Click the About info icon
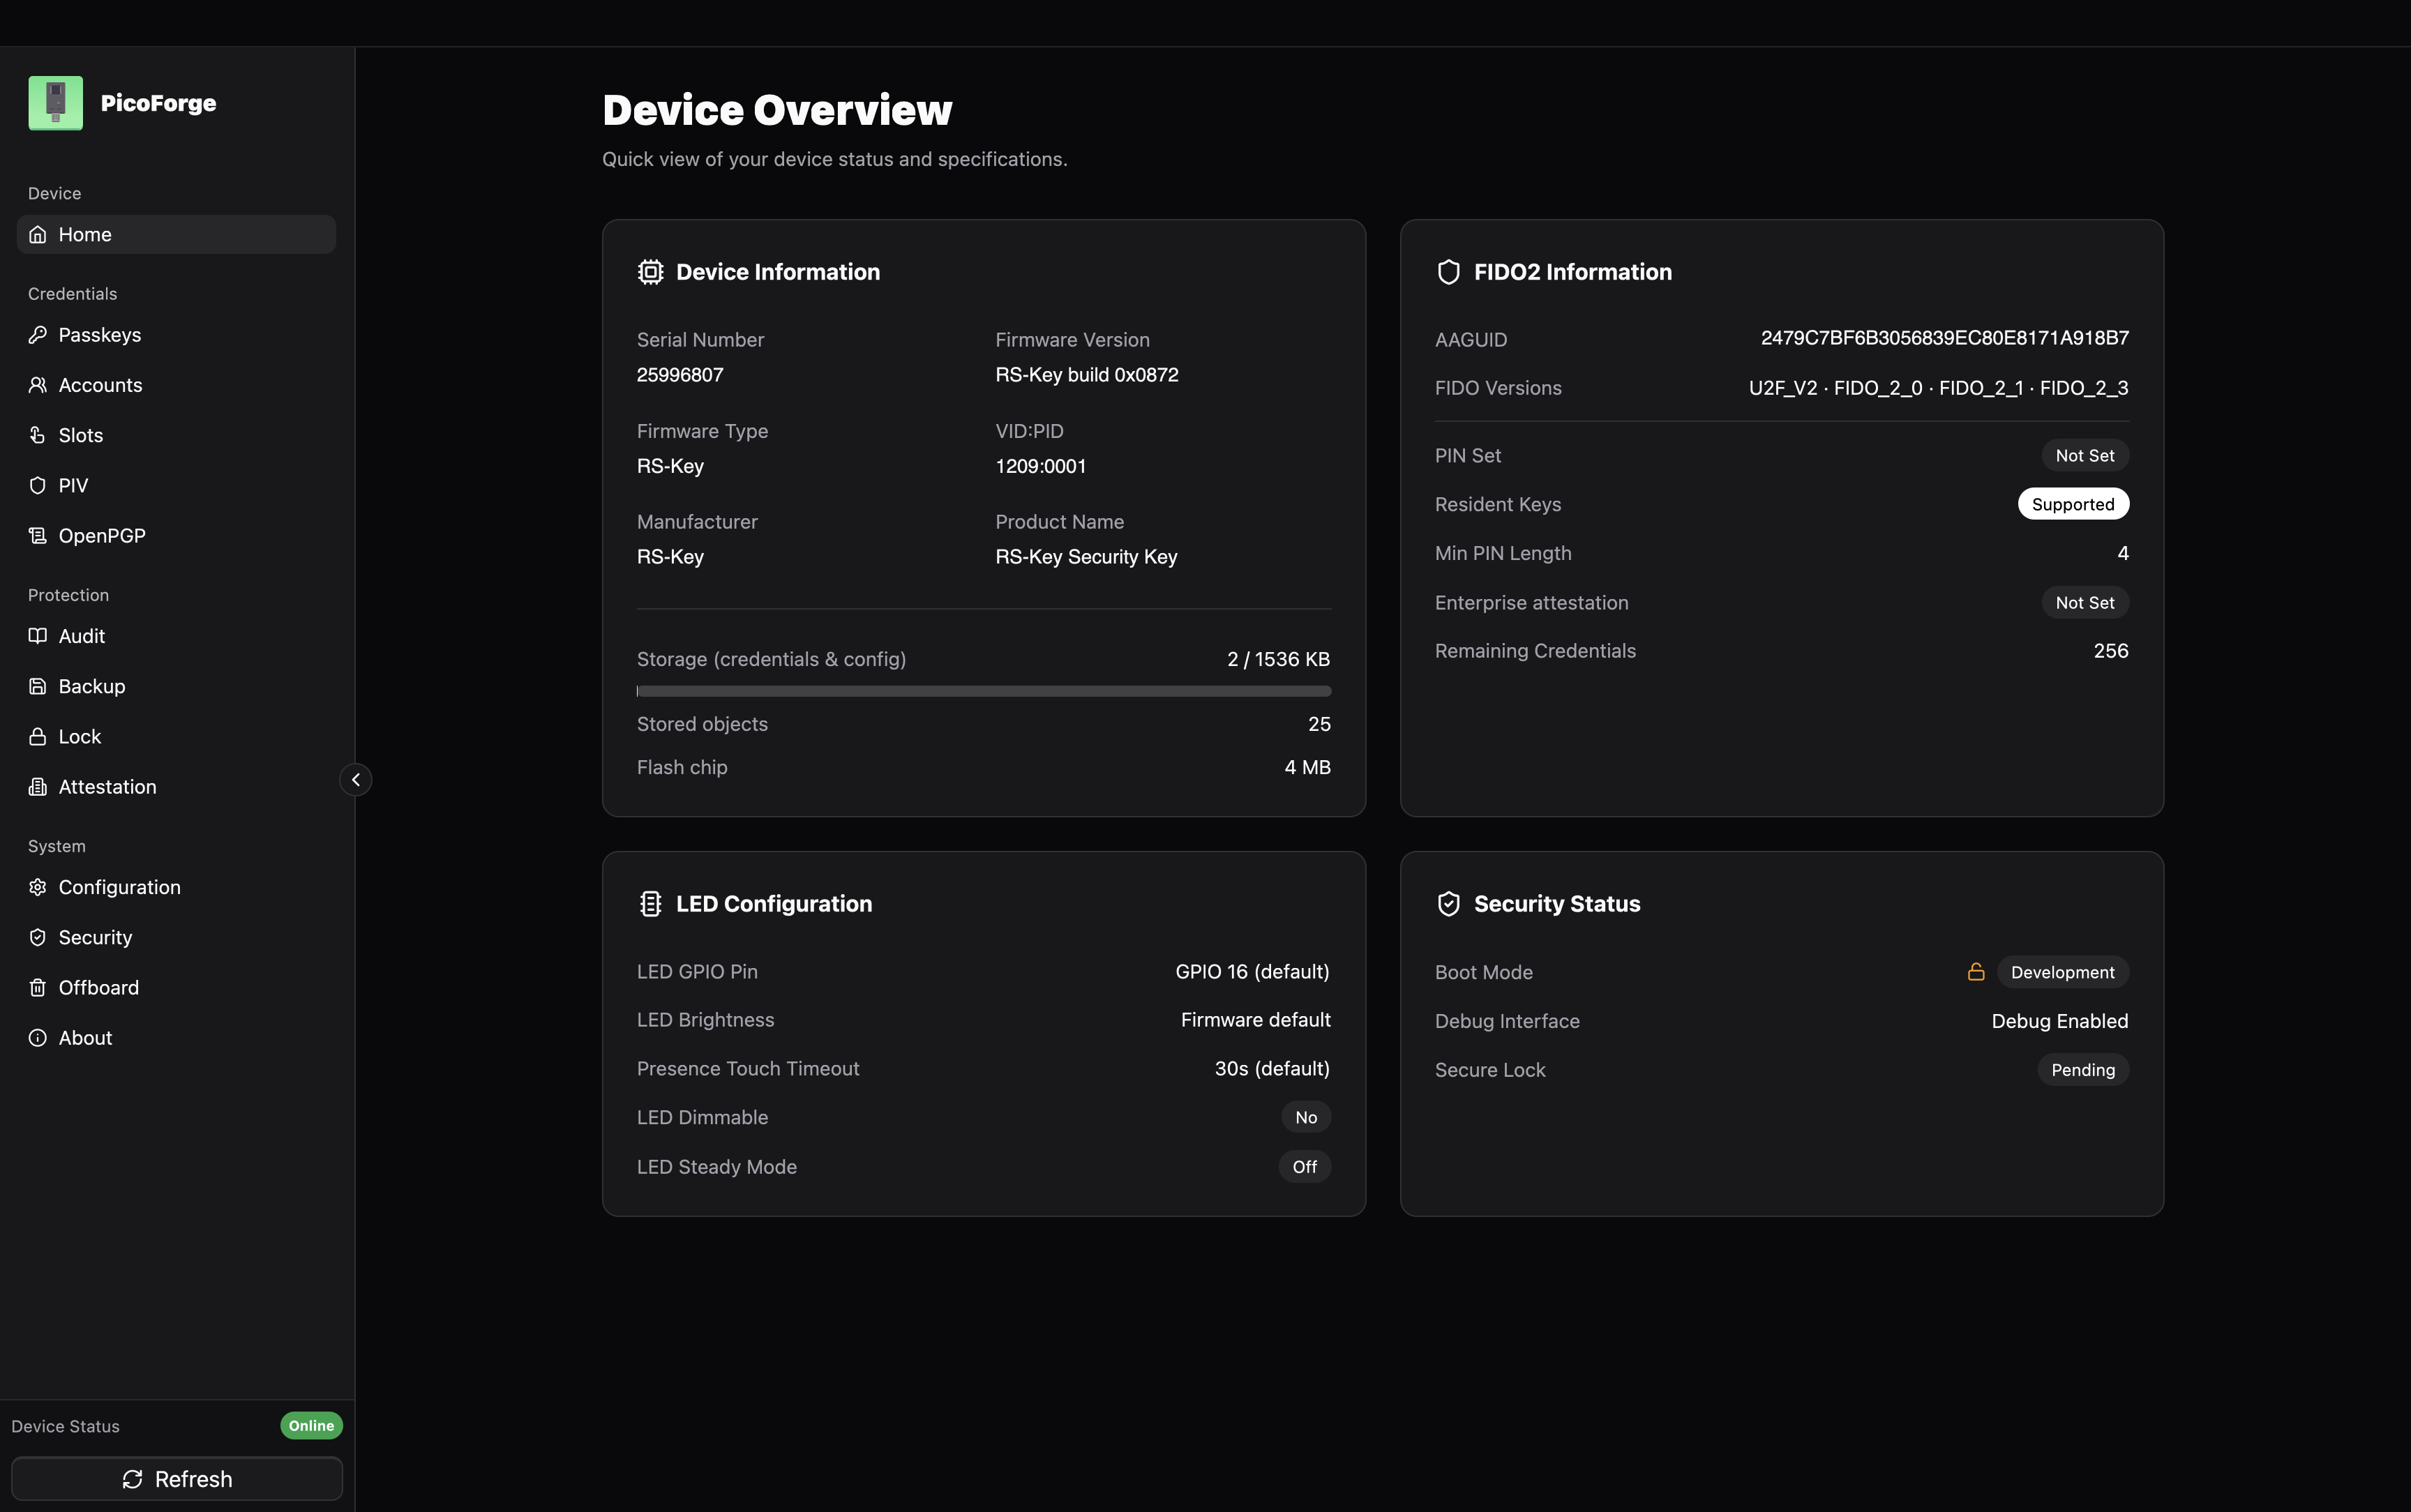The width and height of the screenshot is (2411, 1512). pyautogui.click(x=38, y=1038)
